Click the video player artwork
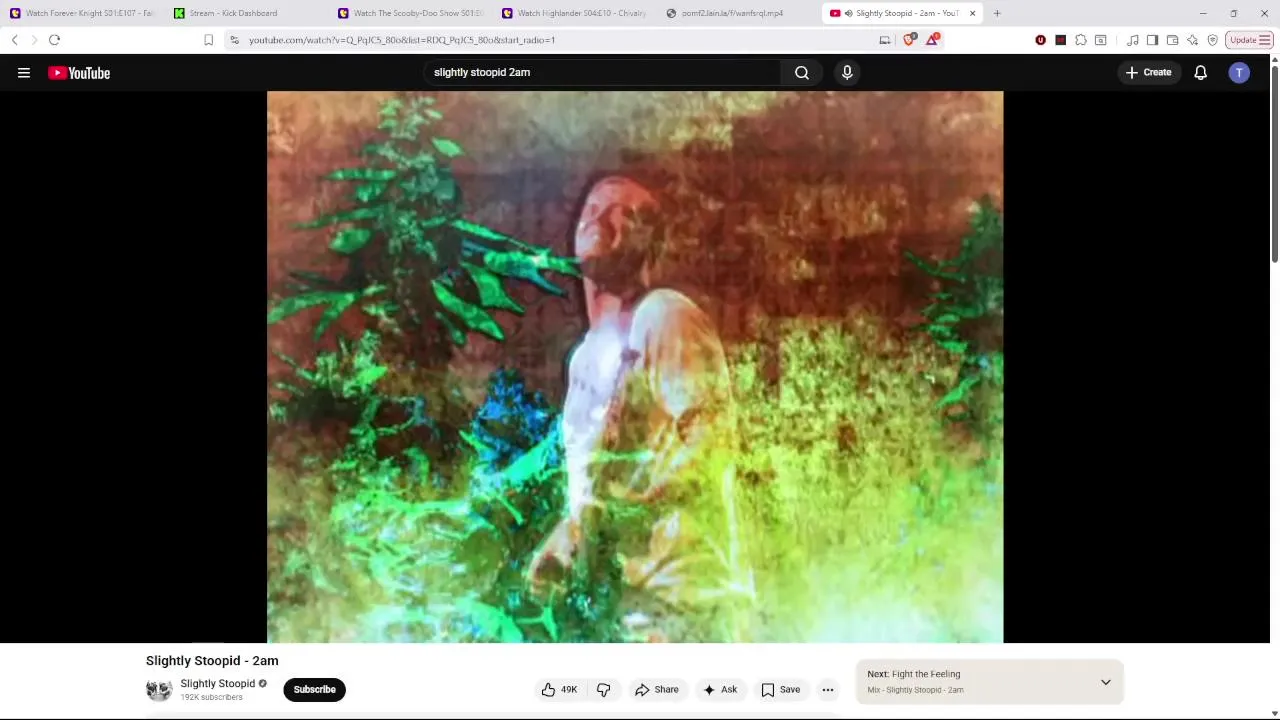This screenshot has width=1280, height=720. [x=635, y=367]
